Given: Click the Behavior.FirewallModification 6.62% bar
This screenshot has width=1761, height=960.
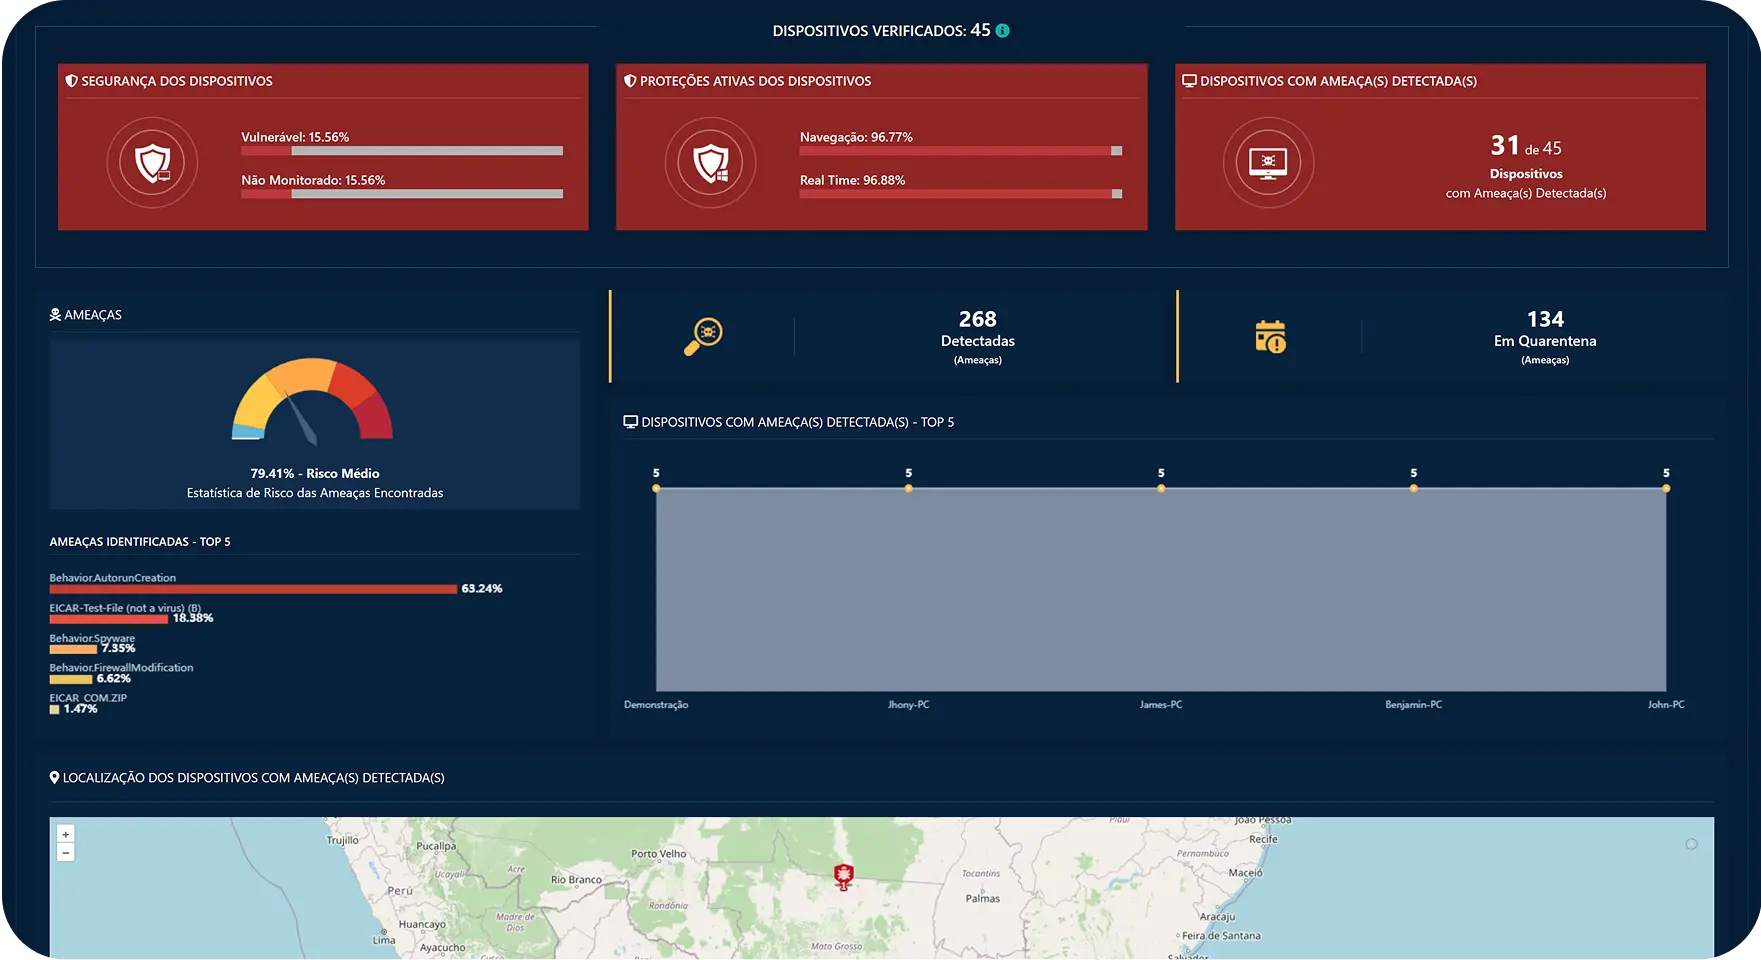Looking at the screenshot, I should pos(71,679).
